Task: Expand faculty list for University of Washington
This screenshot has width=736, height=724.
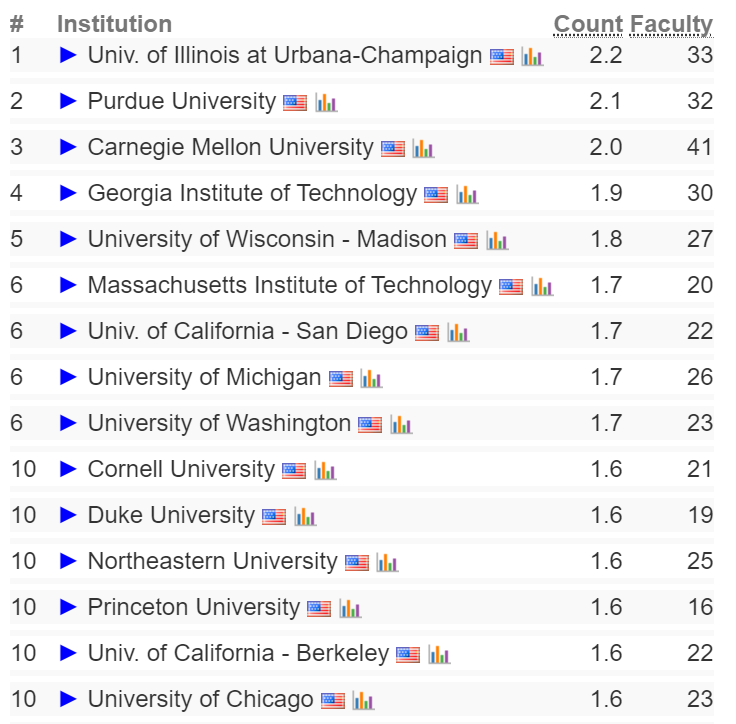Action: pyautogui.click(x=69, y=423)
